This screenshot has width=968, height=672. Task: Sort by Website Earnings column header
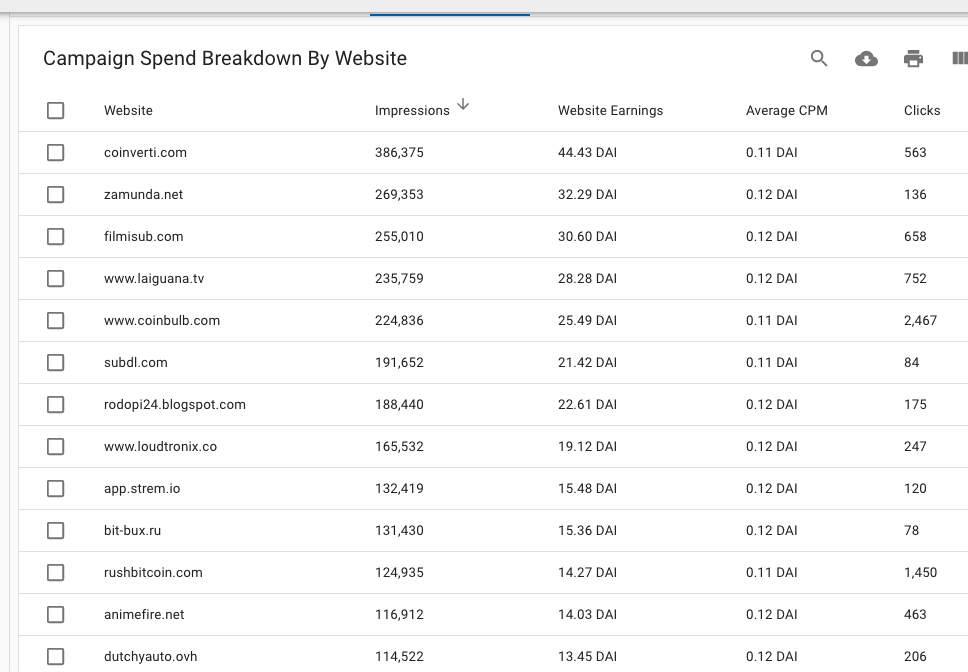[610, 110]
